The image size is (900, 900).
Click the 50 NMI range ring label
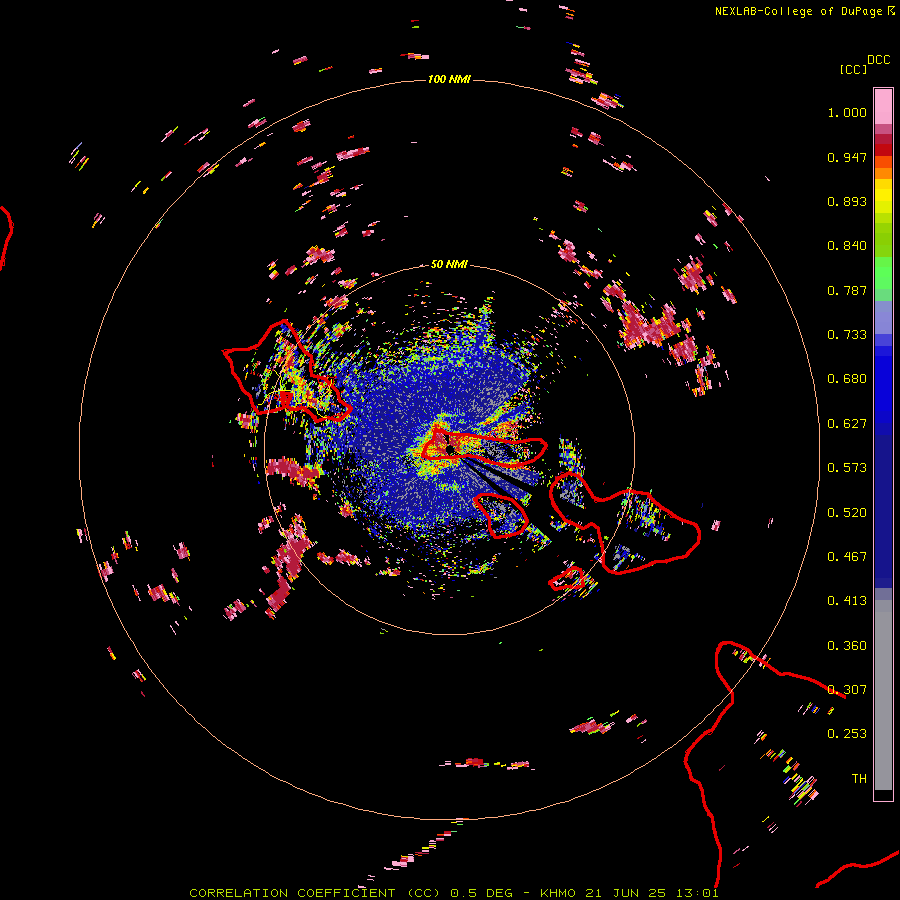pyautogui.click(x=449, y=264)
